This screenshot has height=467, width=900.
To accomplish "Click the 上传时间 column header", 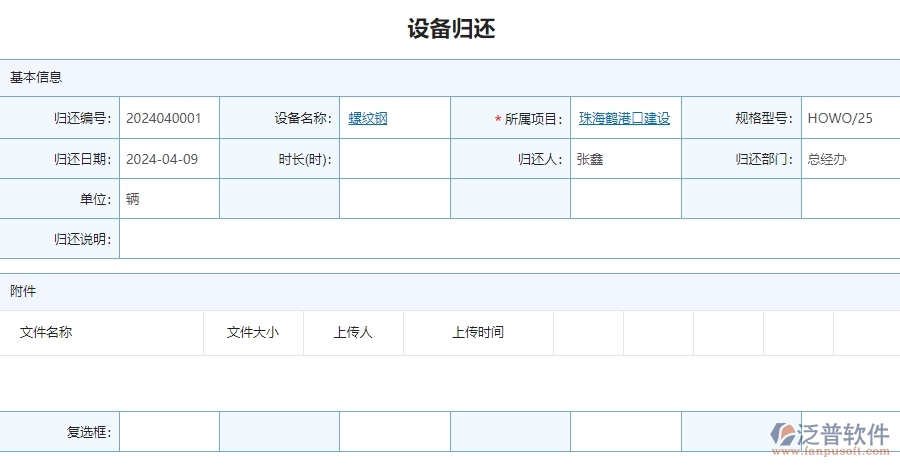I will coord(478,332).
